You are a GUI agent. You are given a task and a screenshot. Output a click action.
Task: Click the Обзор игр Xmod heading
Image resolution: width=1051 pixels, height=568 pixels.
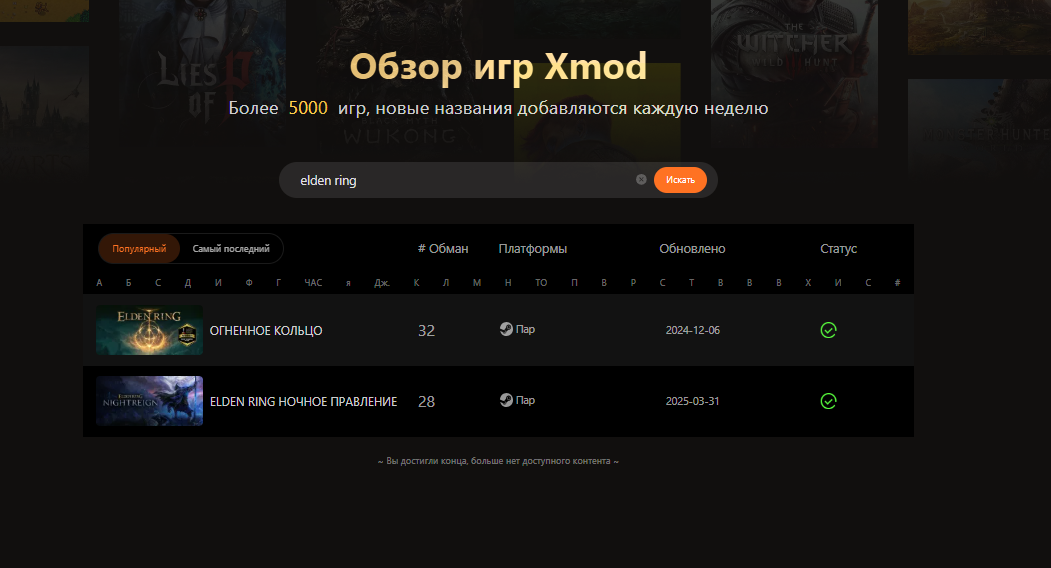(498, 66)
